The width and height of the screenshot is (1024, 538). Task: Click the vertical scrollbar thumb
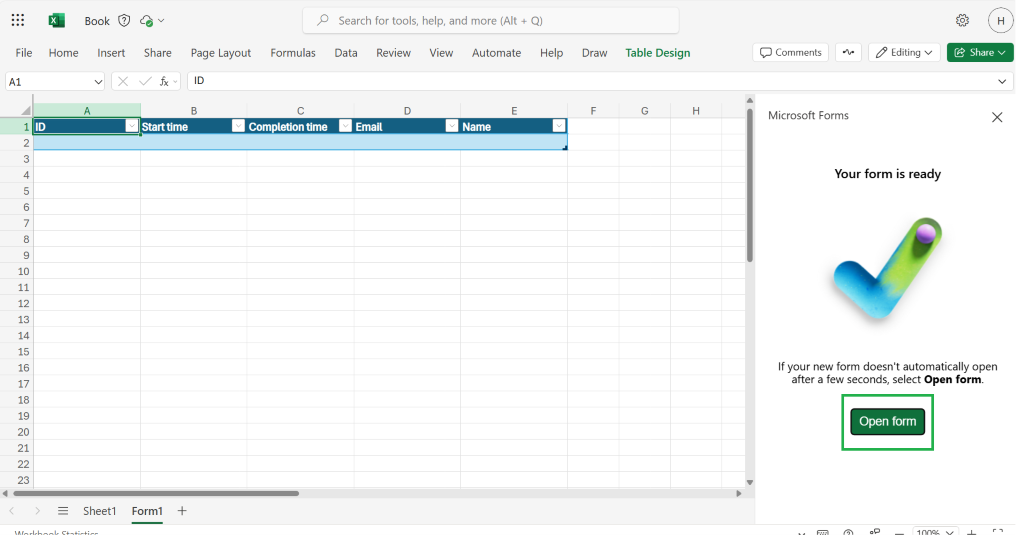coord(750,185)
